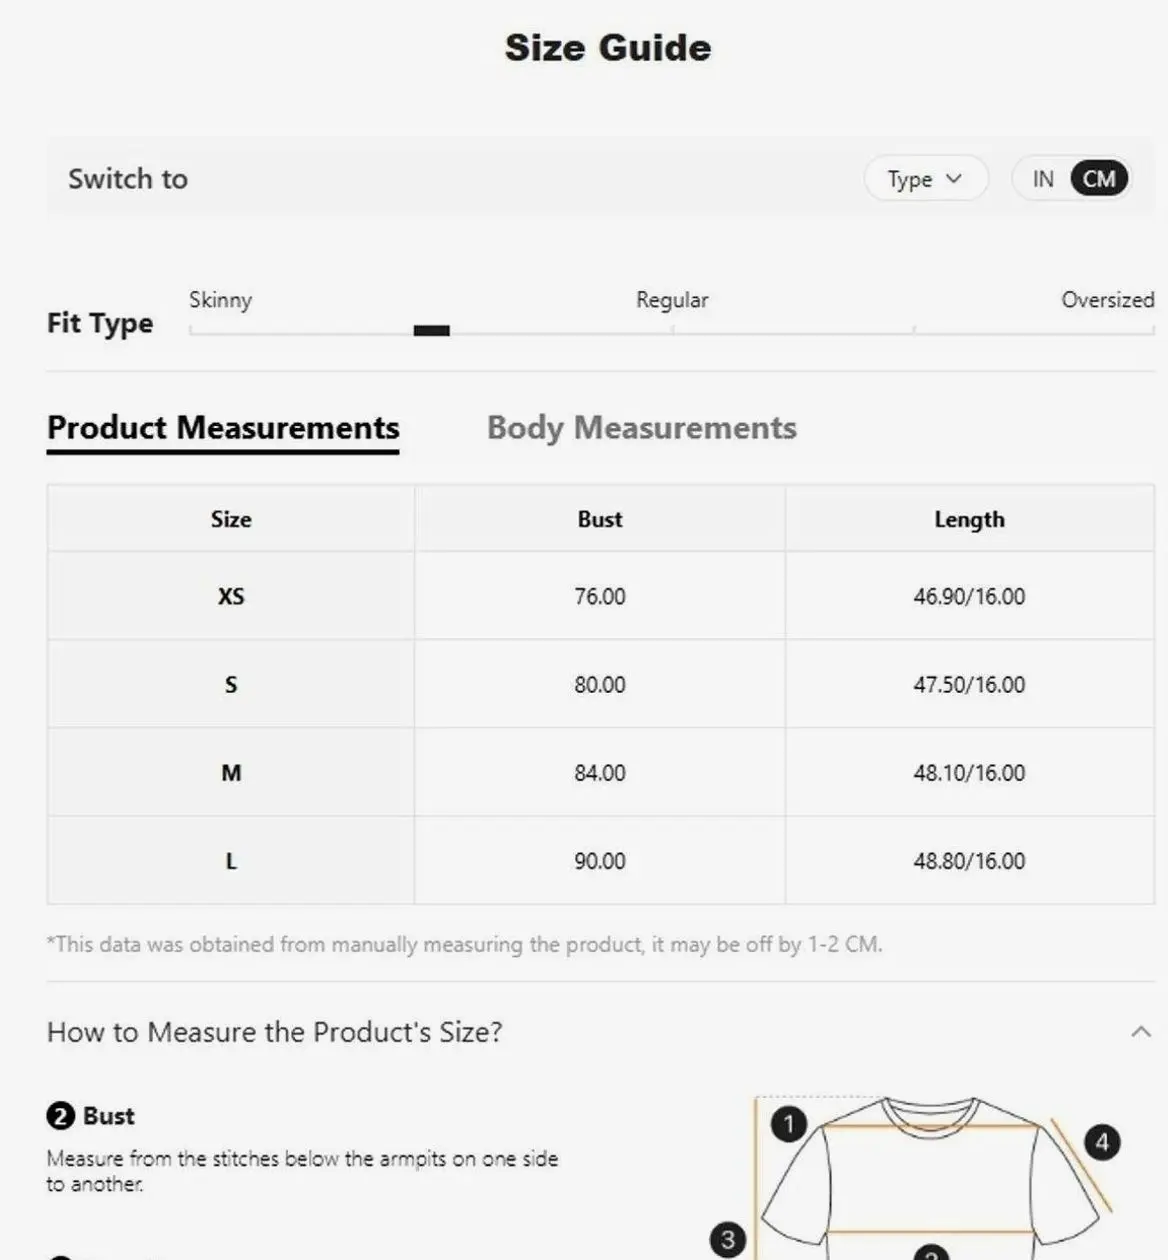Click the Regular fit label
The image size is (1168, 1260).
[672, 300]
